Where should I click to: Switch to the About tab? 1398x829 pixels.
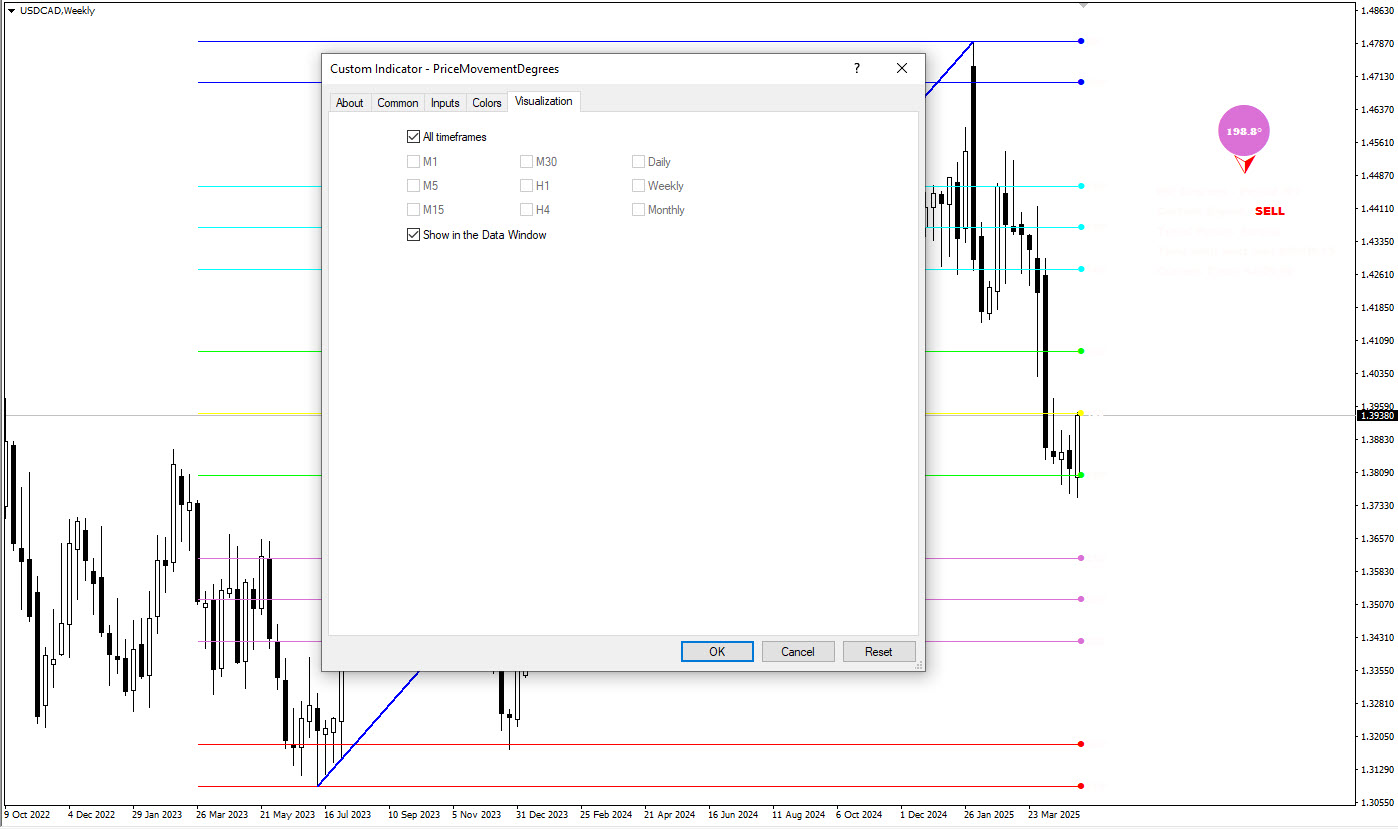coord(350,103)
